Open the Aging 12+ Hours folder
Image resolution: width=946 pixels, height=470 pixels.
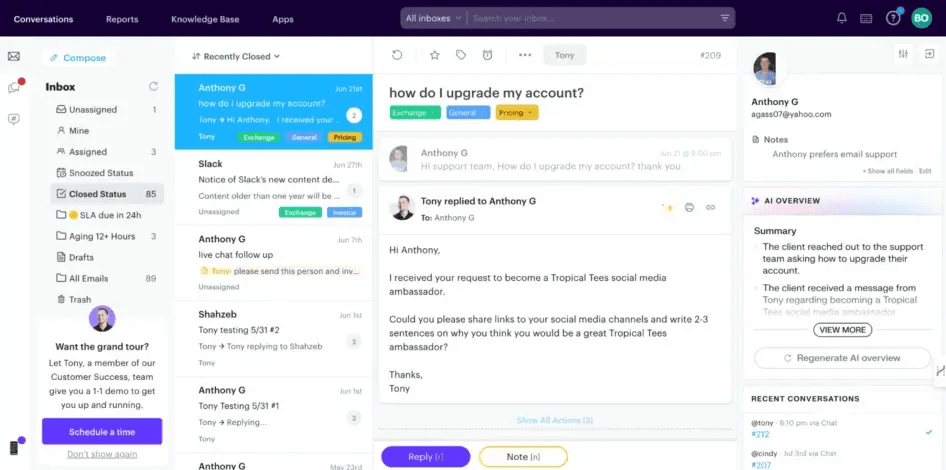coord(107,237)
